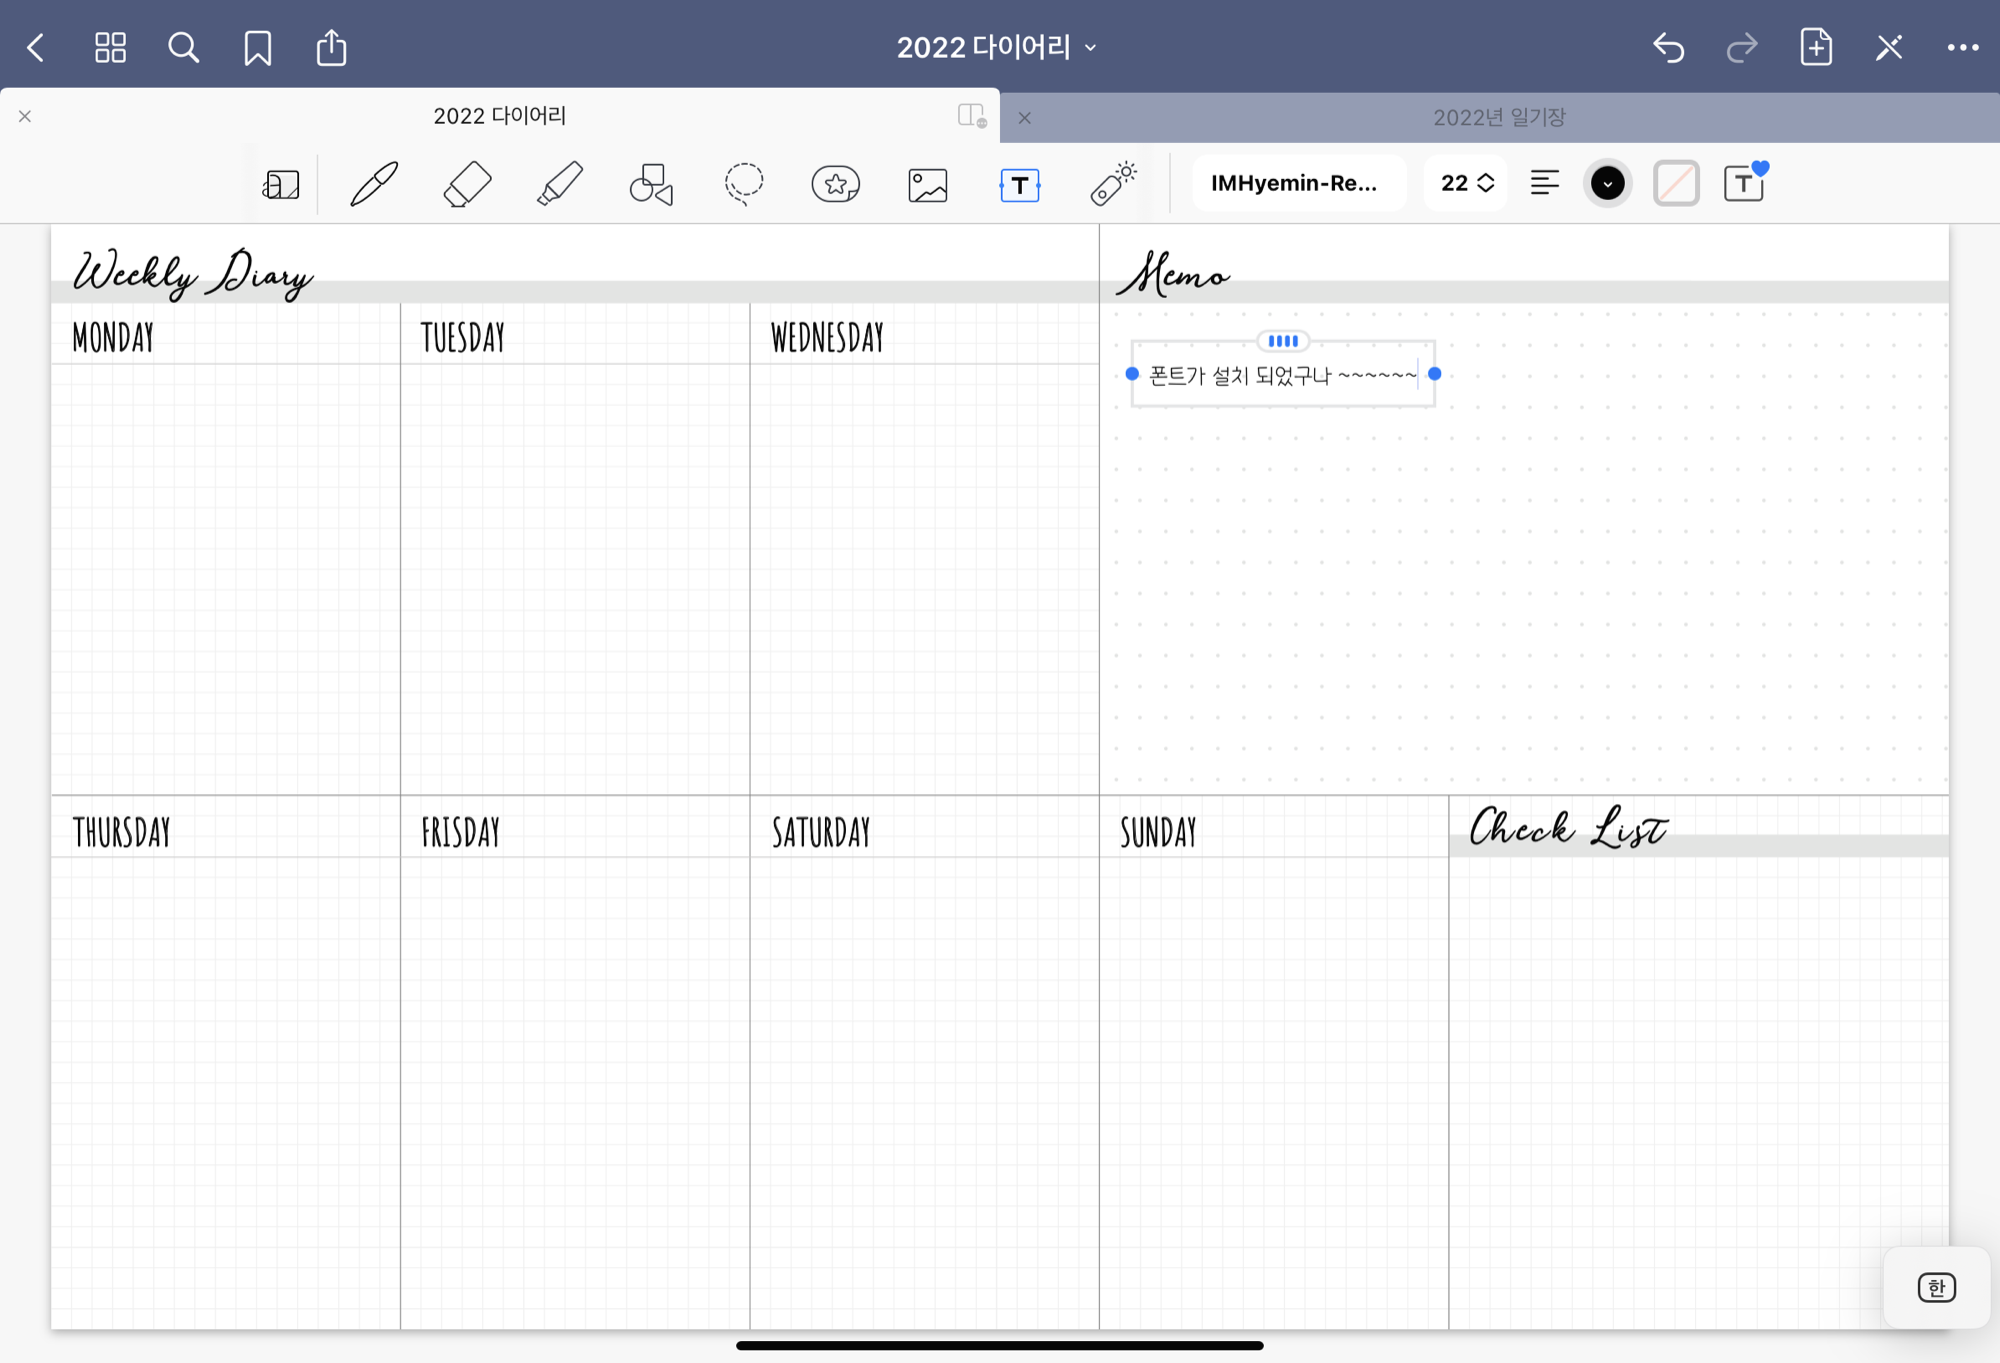Open the more options ellipsis menu
The height and width of the screenshot is (1363, 2000).
(x=1962, y=47)
